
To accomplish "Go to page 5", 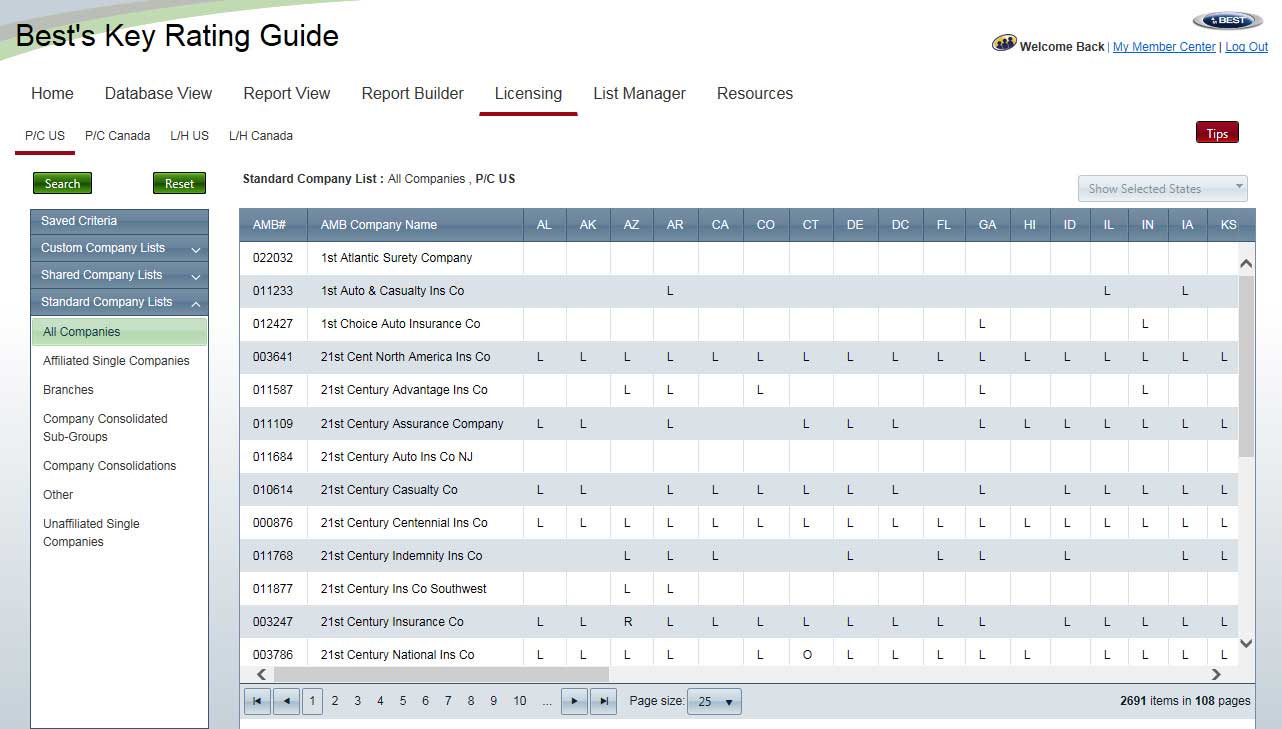I will (403, 701).
